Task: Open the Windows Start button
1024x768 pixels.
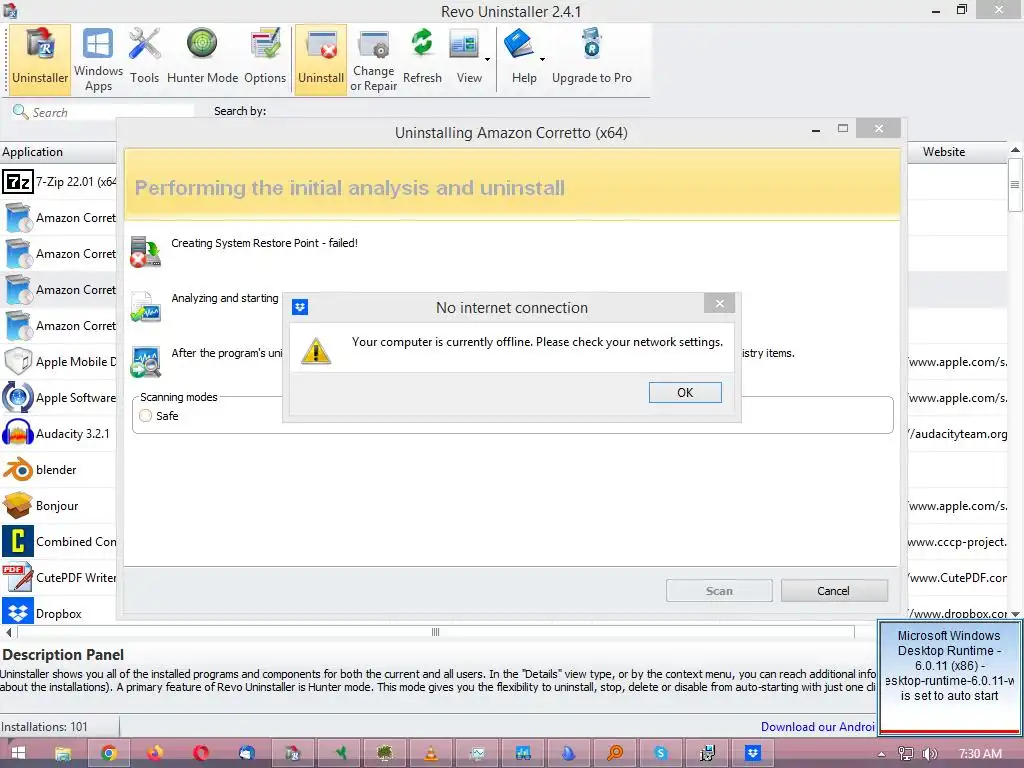Action: (18, 753)
